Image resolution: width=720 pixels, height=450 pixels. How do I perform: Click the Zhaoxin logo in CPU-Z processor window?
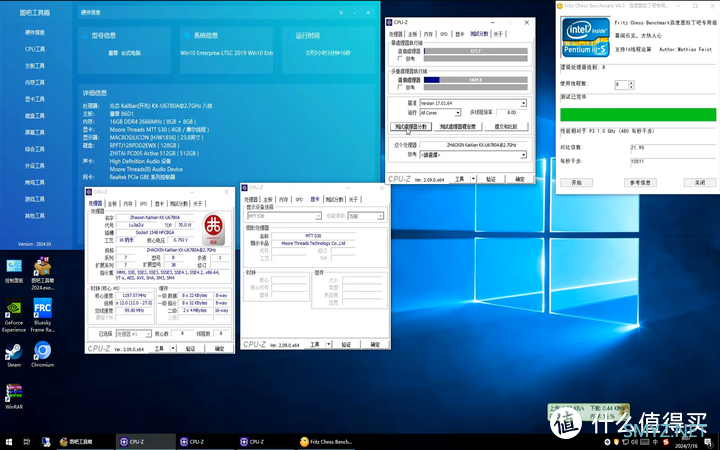coord(214,229)
